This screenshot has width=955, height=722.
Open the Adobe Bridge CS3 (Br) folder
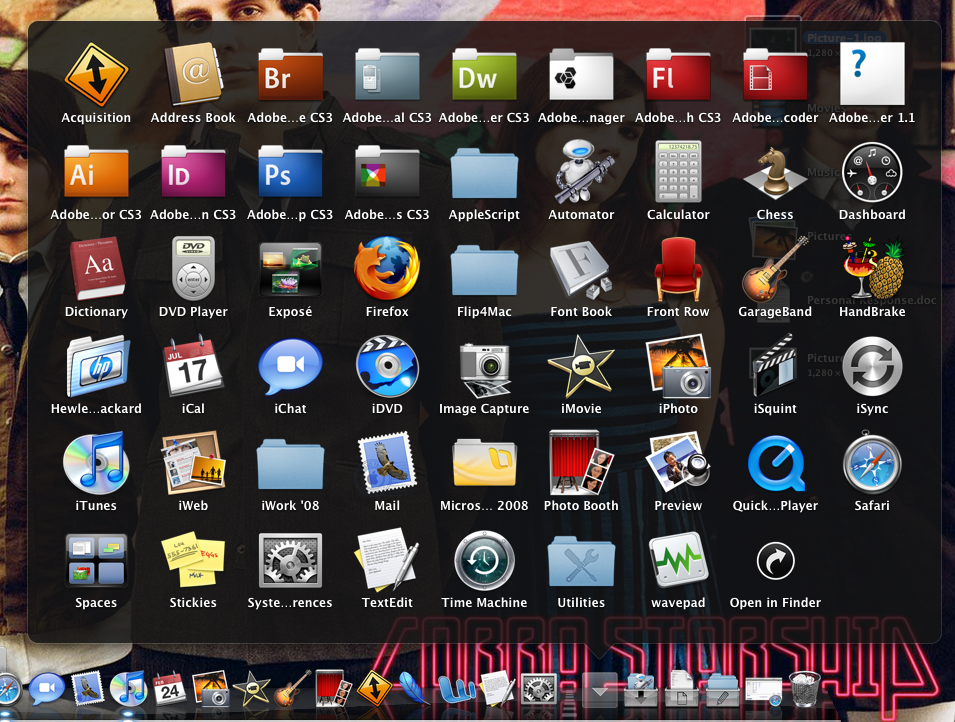(x=290, y=74)
